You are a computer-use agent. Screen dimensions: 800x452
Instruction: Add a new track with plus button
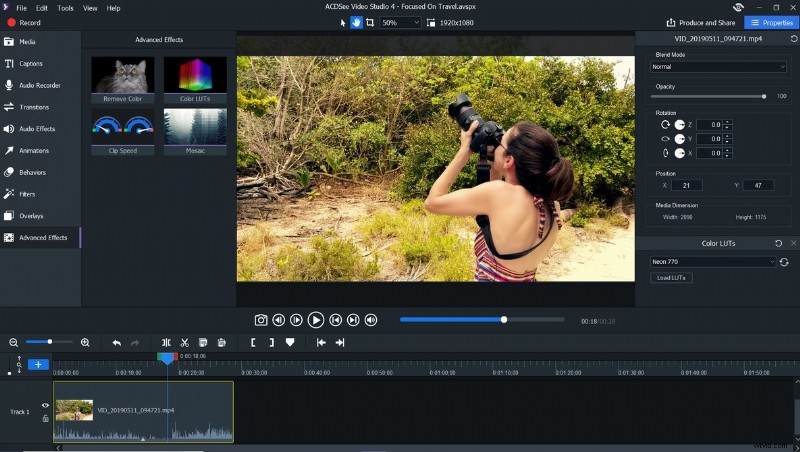click(38, 364)
